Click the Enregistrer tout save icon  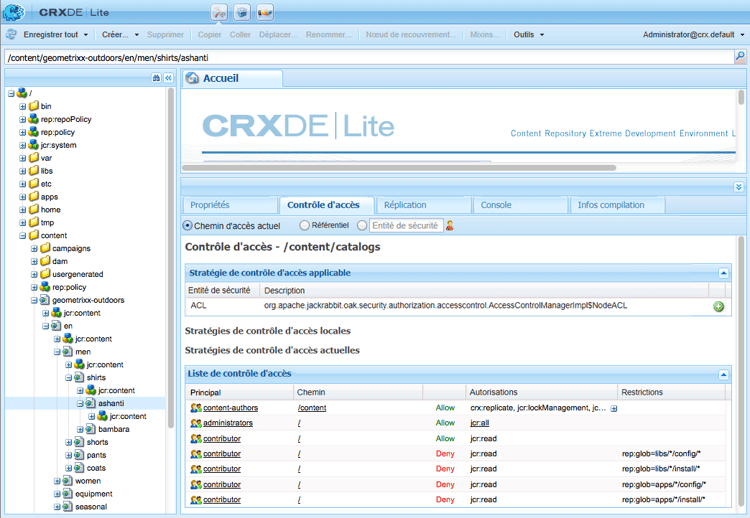click(x=11, y=34)
